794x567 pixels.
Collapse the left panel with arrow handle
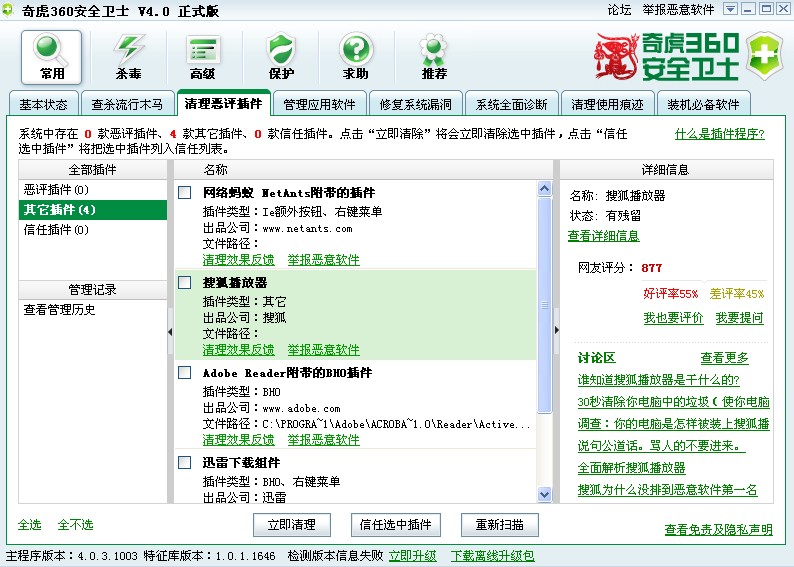pos(170,332)
